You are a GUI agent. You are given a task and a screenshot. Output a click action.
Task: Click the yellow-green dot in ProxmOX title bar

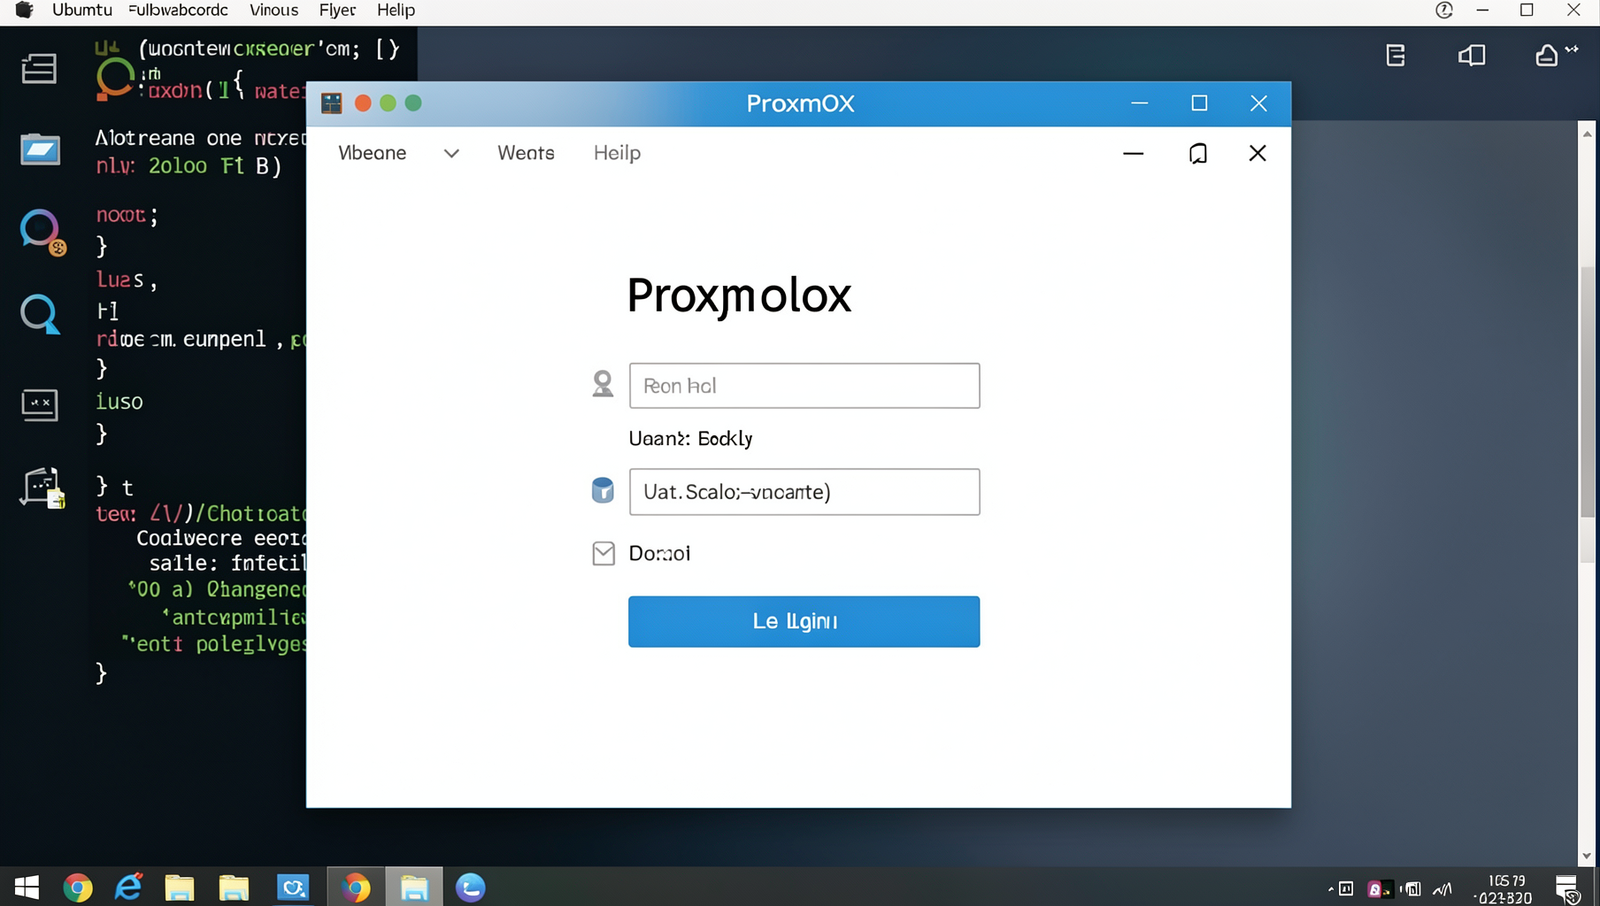coord(388,103)
